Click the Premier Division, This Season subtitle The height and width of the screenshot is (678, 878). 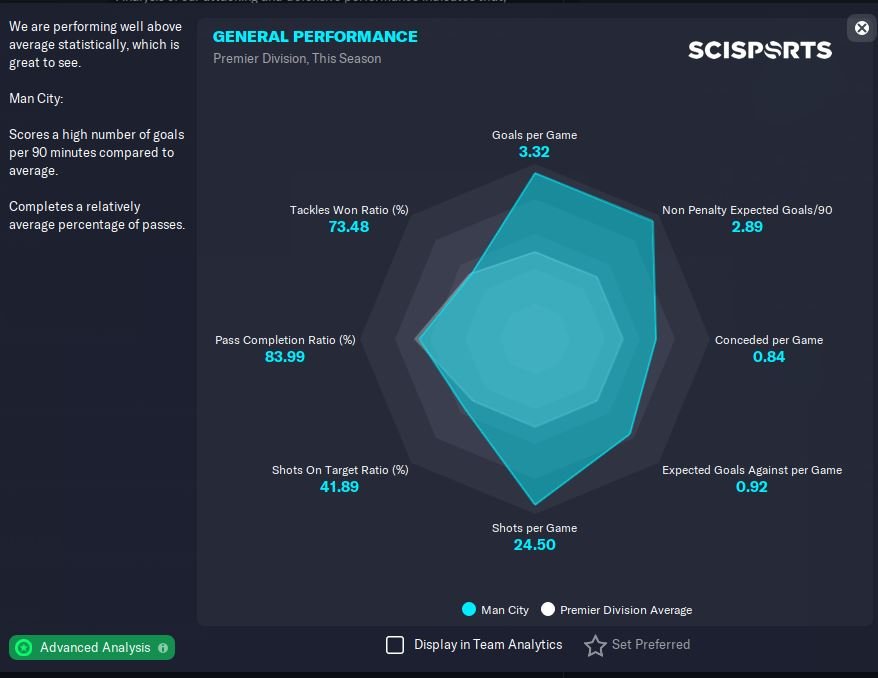296,58
